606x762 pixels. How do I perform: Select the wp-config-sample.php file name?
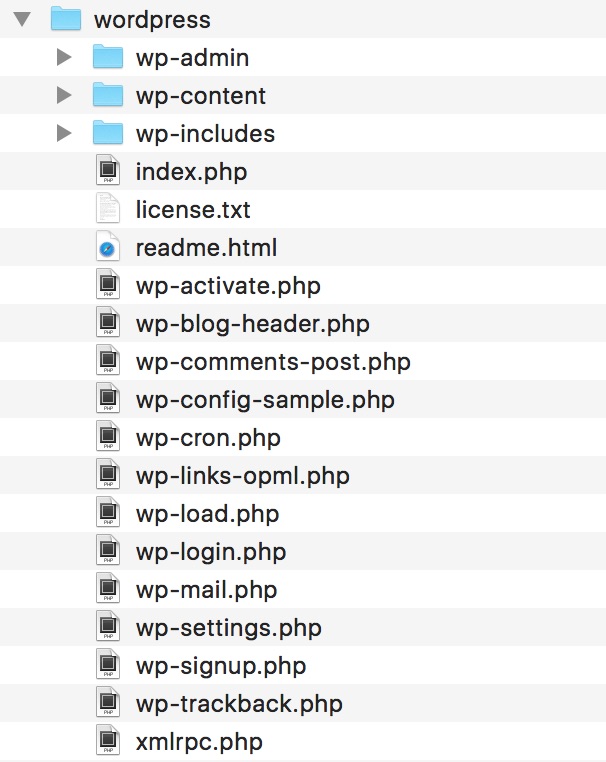click(x=265, y=400)
